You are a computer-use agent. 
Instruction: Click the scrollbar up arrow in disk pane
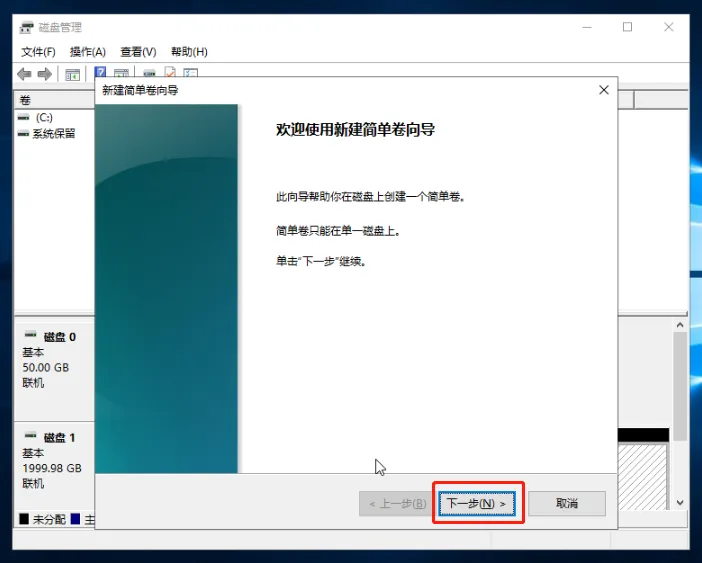[x=680, y=325]
